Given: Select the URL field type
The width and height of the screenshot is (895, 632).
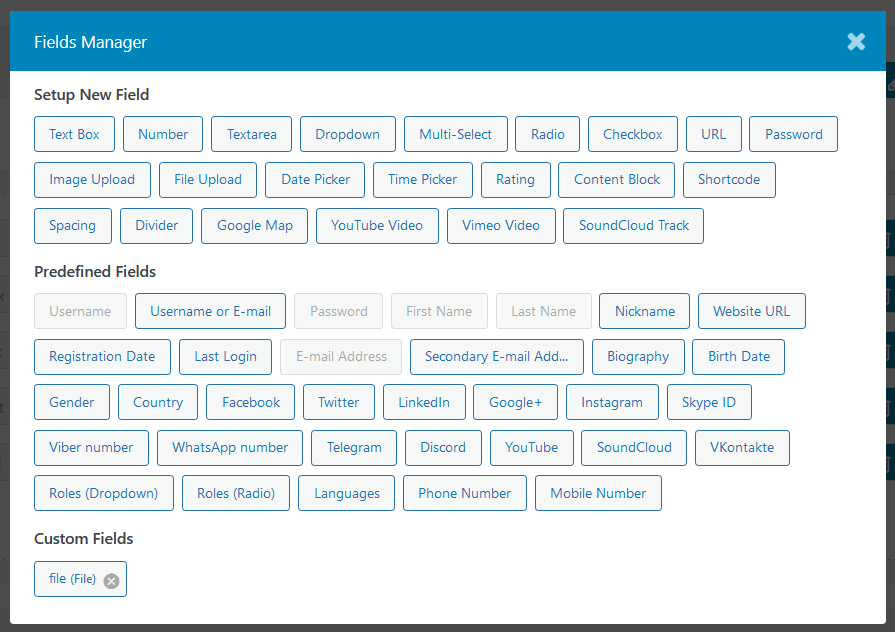Looking at the screenshot, I should 713,134.
